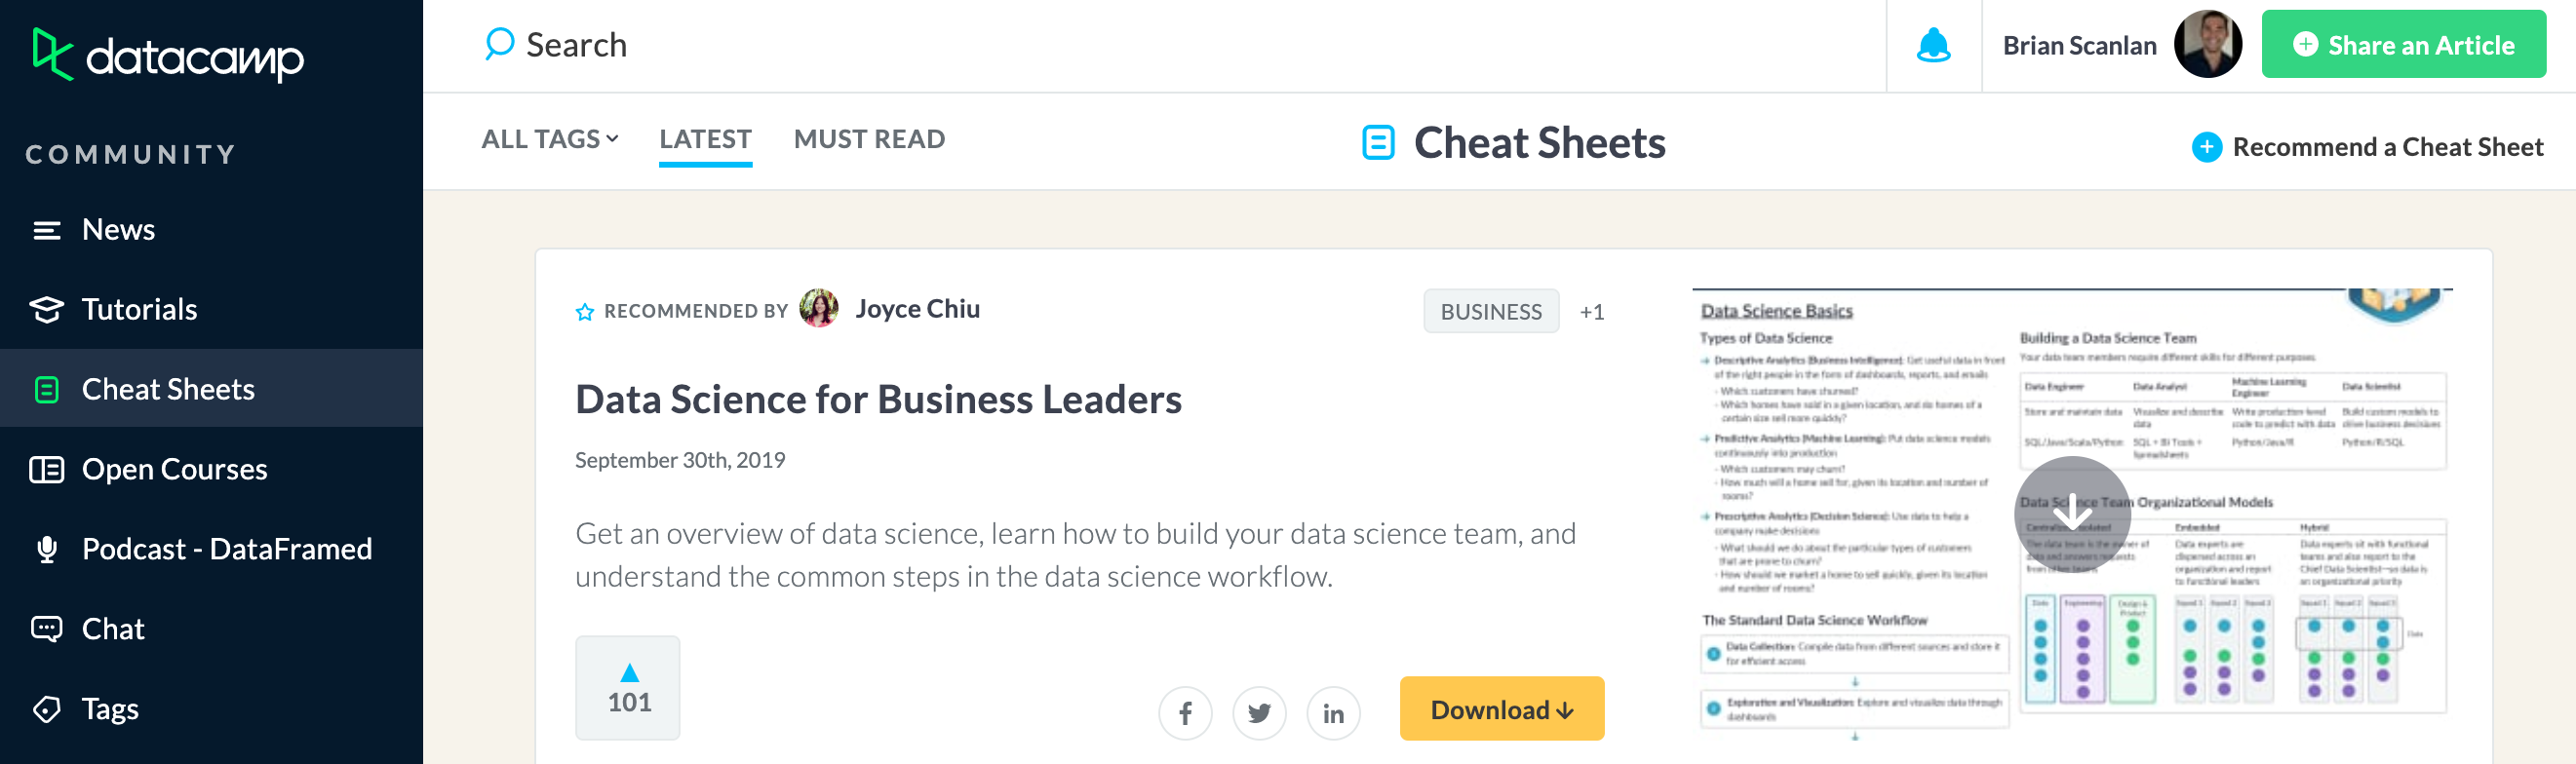Filter by the BUSINESS tag
2576x764 pixels.
click(1490, 312)
